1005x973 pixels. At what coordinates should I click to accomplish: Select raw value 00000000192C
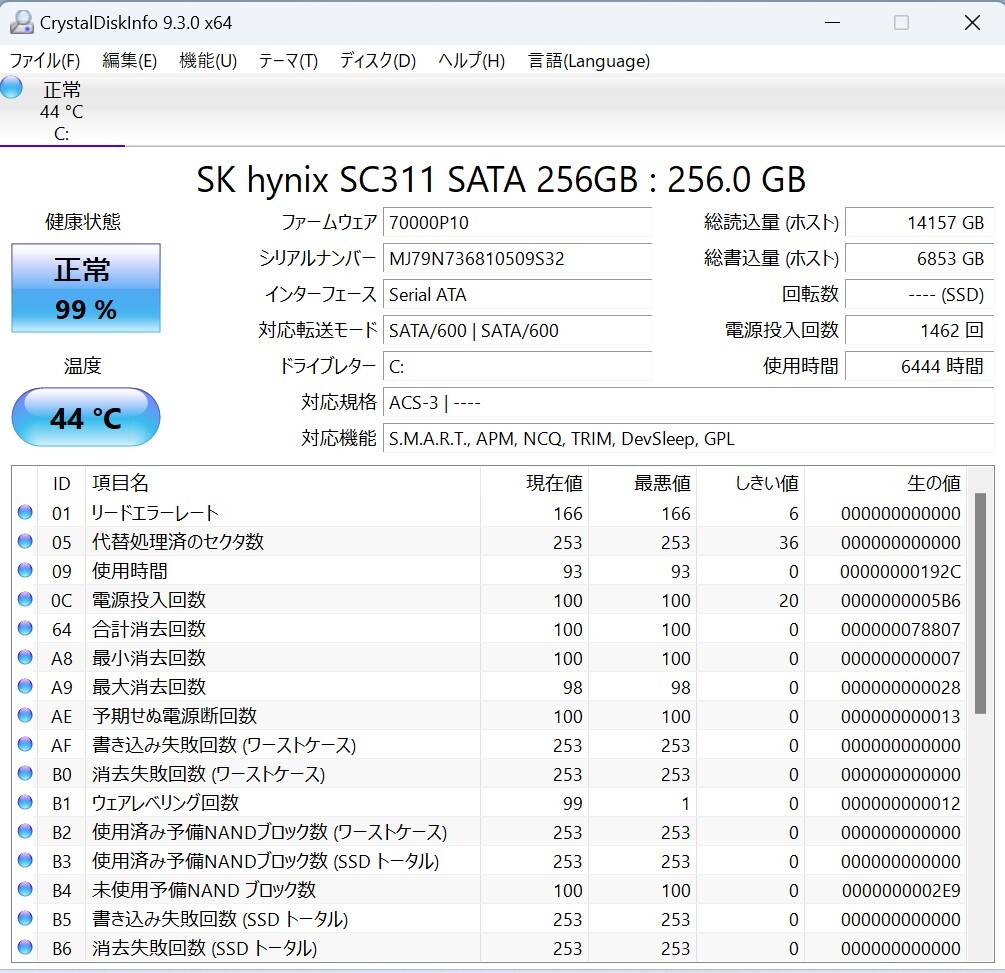pyautogui.click(x=900, y=571)
